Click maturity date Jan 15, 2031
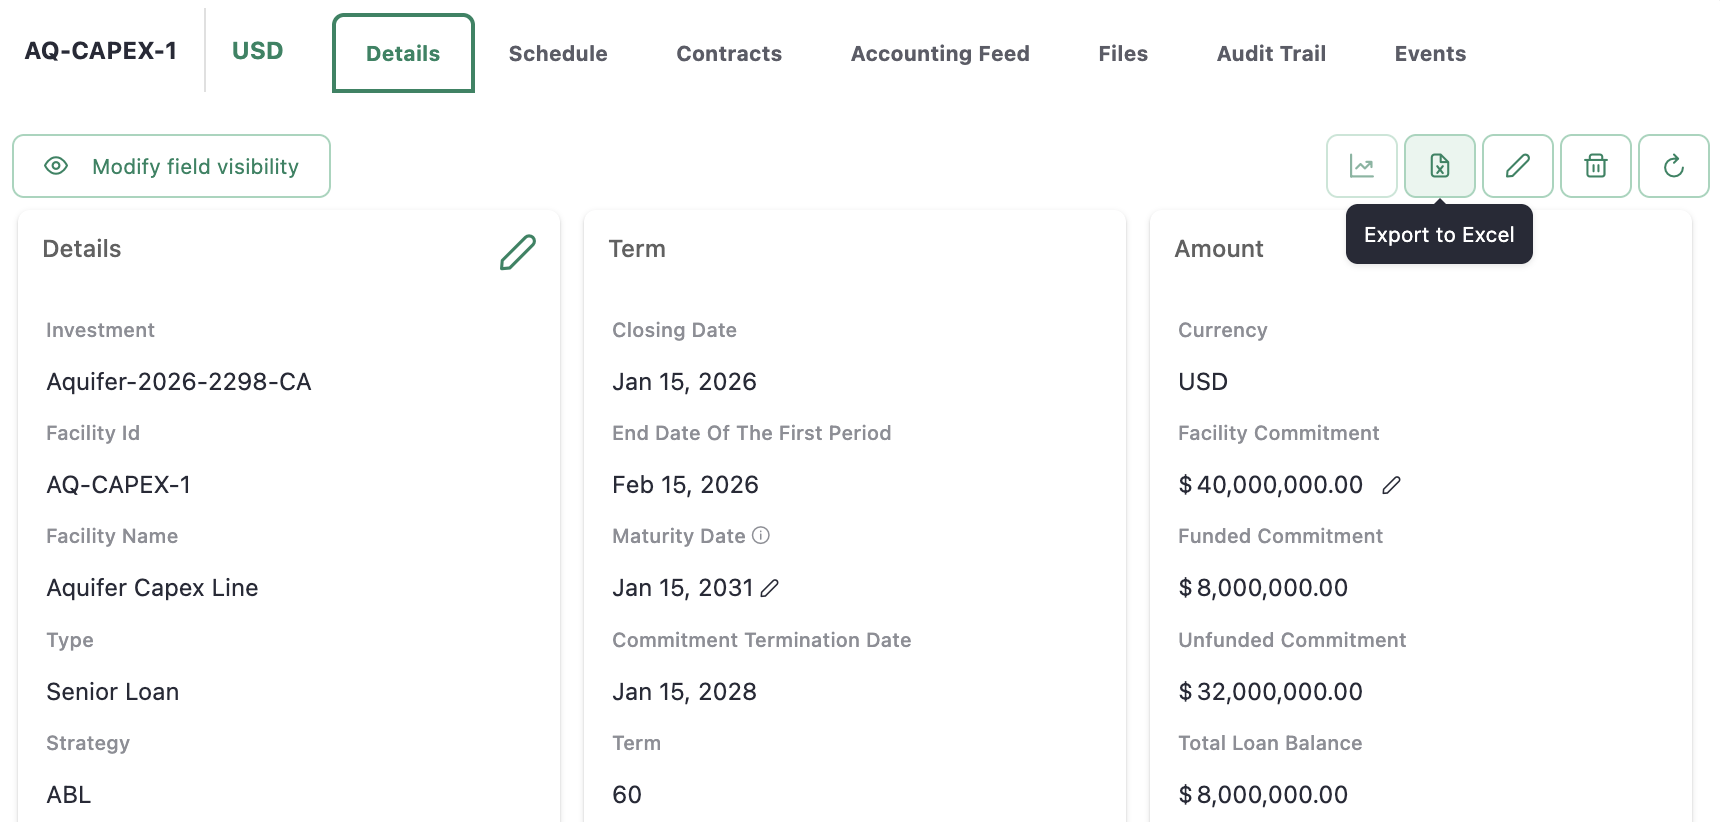 point(682,588)
